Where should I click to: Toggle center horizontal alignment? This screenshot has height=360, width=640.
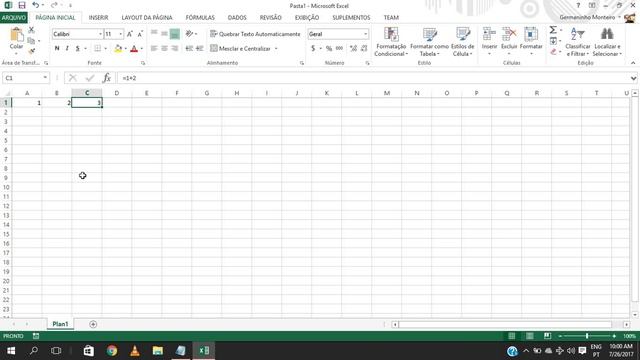click(x=164, y=49)
